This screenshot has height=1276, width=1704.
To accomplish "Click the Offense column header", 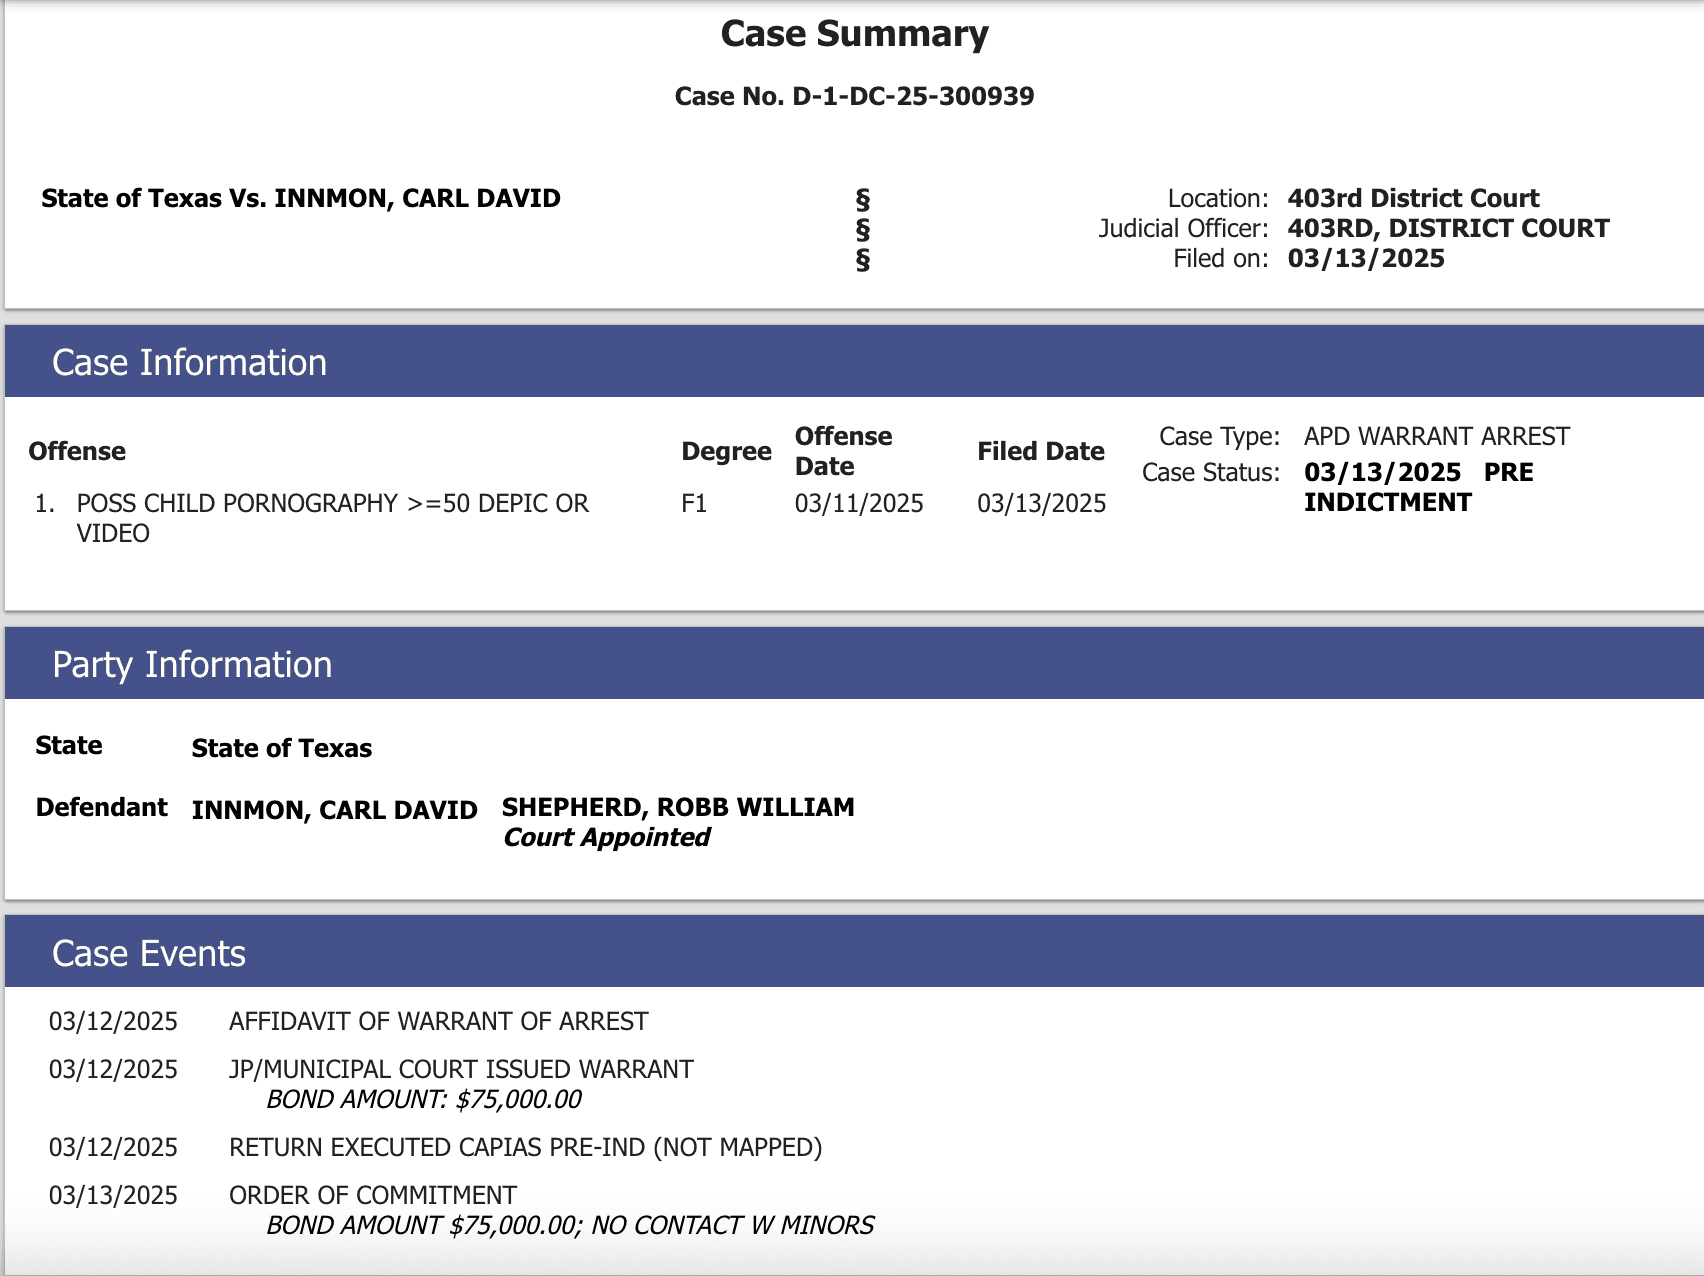I will (77, 451).
